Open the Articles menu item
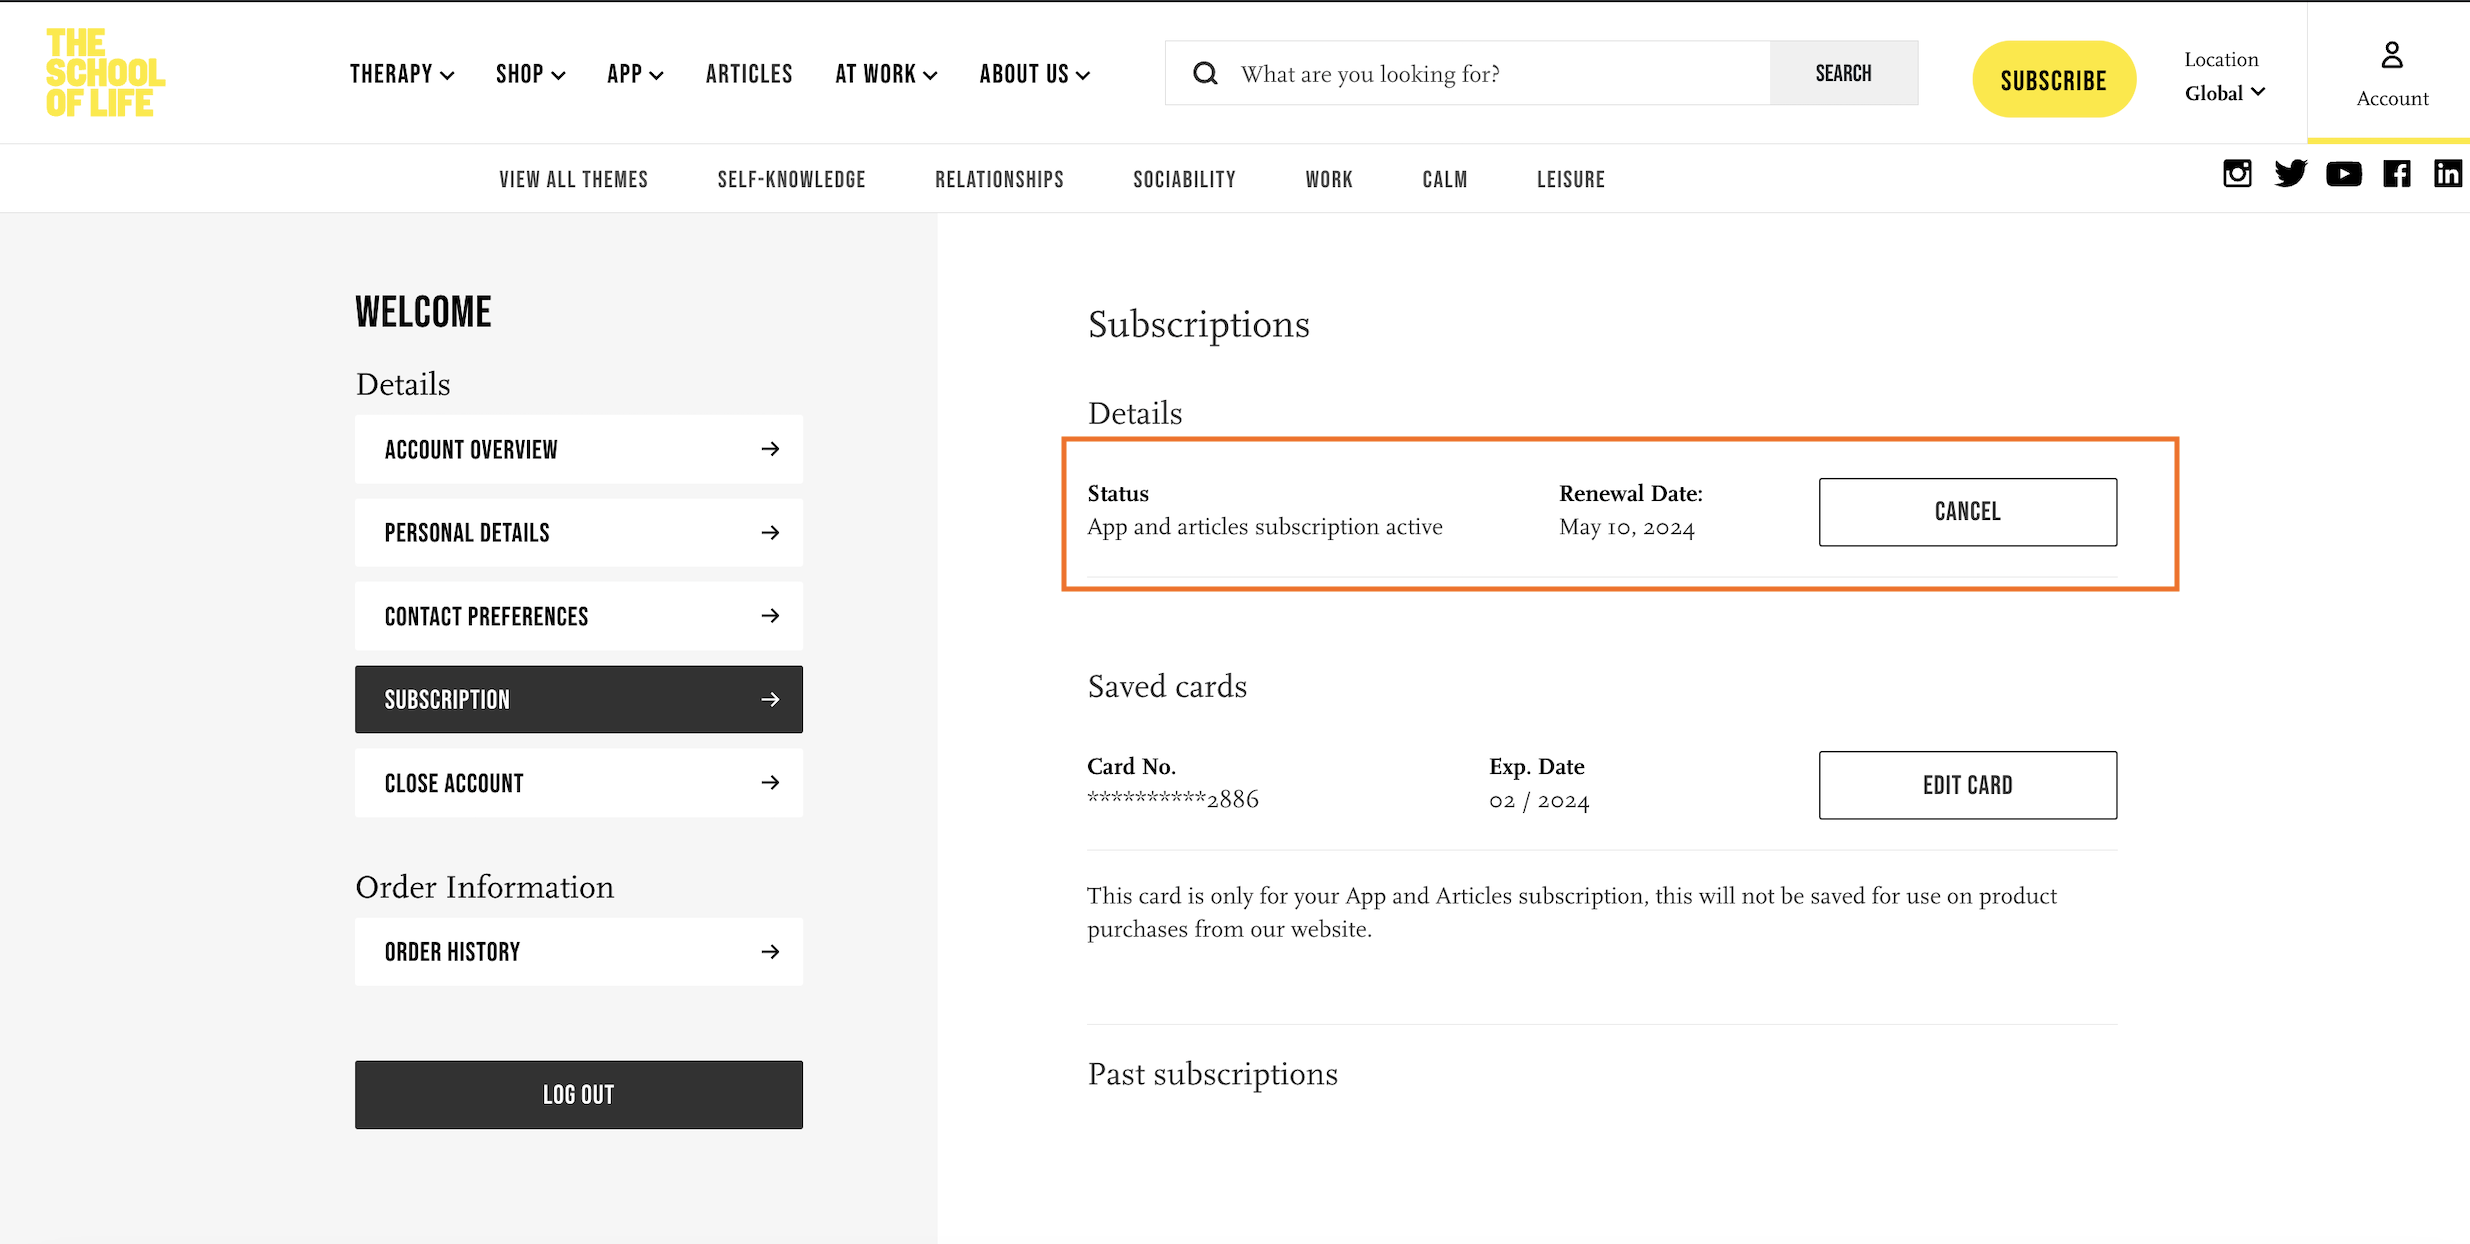The height and width of the screenshot is (1244, 2470). click(x=749, y=74)
